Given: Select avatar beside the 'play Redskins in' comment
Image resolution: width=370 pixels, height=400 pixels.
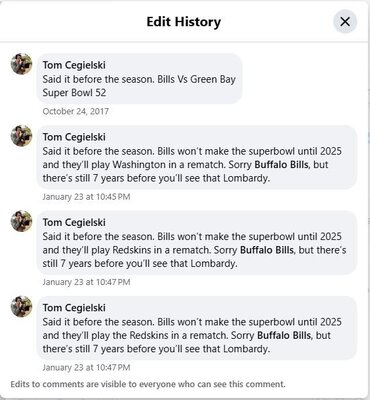Looking at the screenshot, I should pos(22,221).
